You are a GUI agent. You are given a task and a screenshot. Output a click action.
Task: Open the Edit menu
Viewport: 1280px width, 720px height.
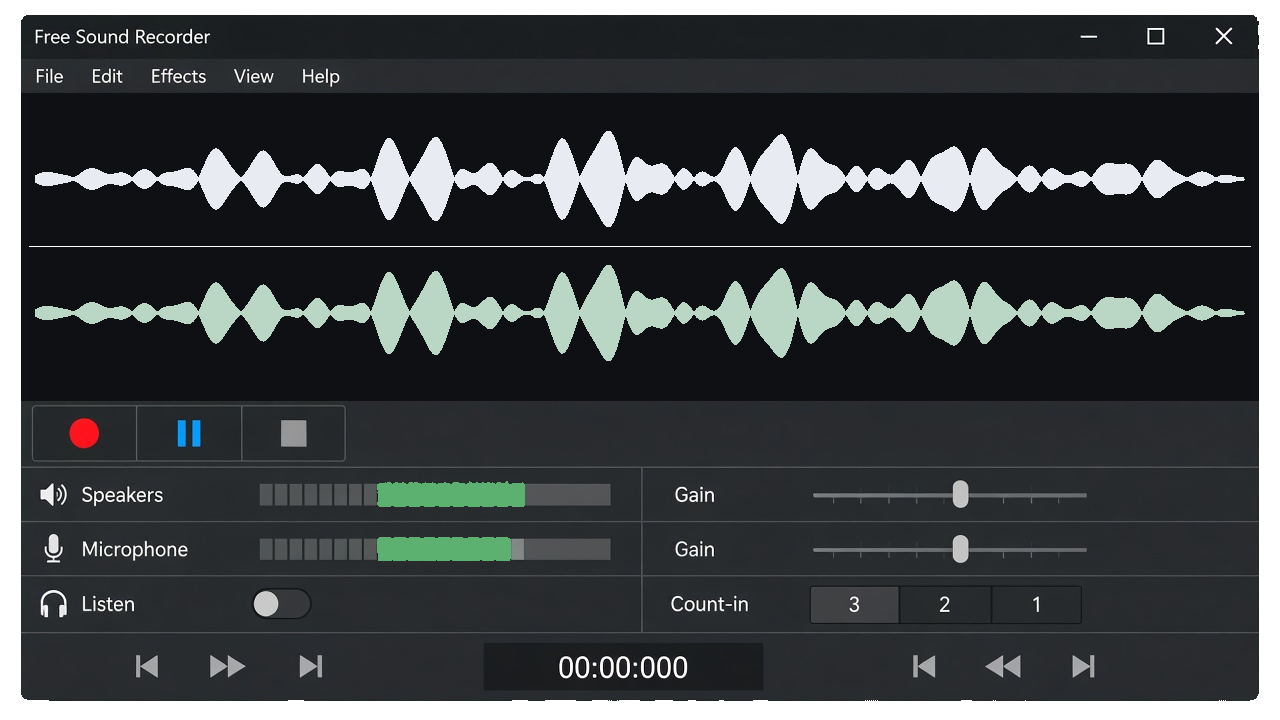click(x=107, y=76)
